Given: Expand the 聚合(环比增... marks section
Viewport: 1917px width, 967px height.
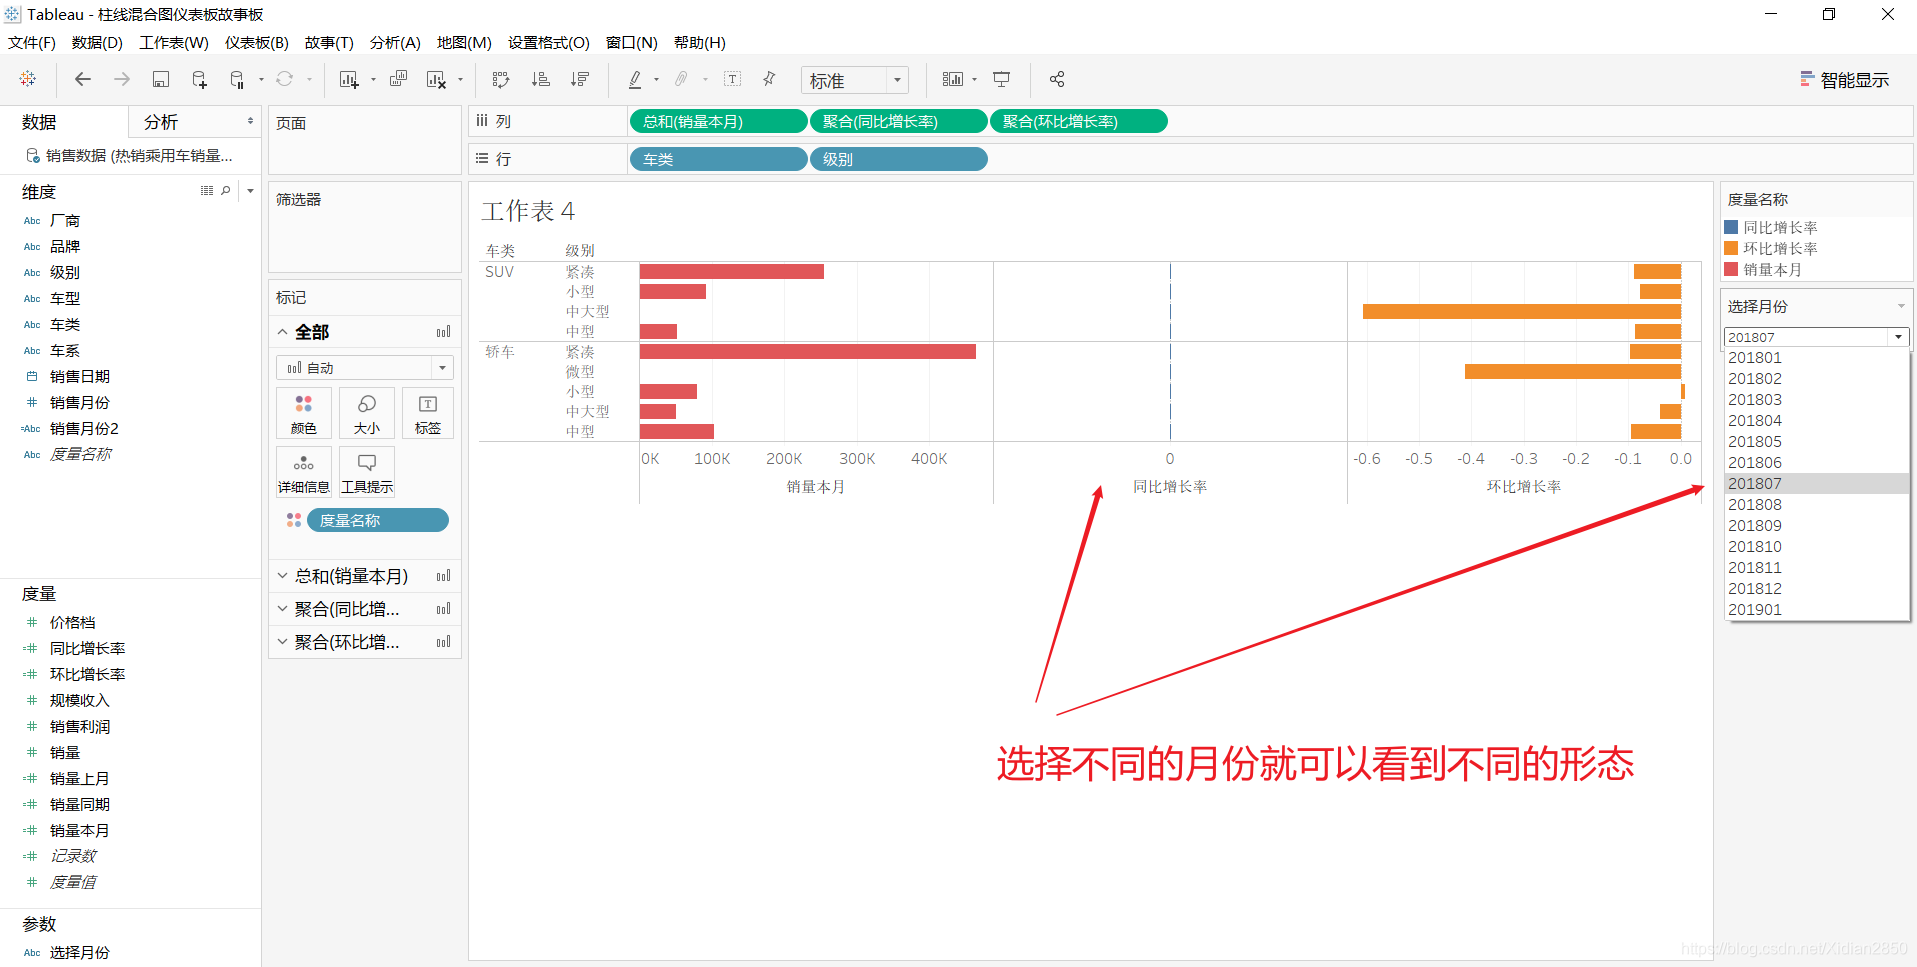Looking at the screenshot, I should click(283, 642).
